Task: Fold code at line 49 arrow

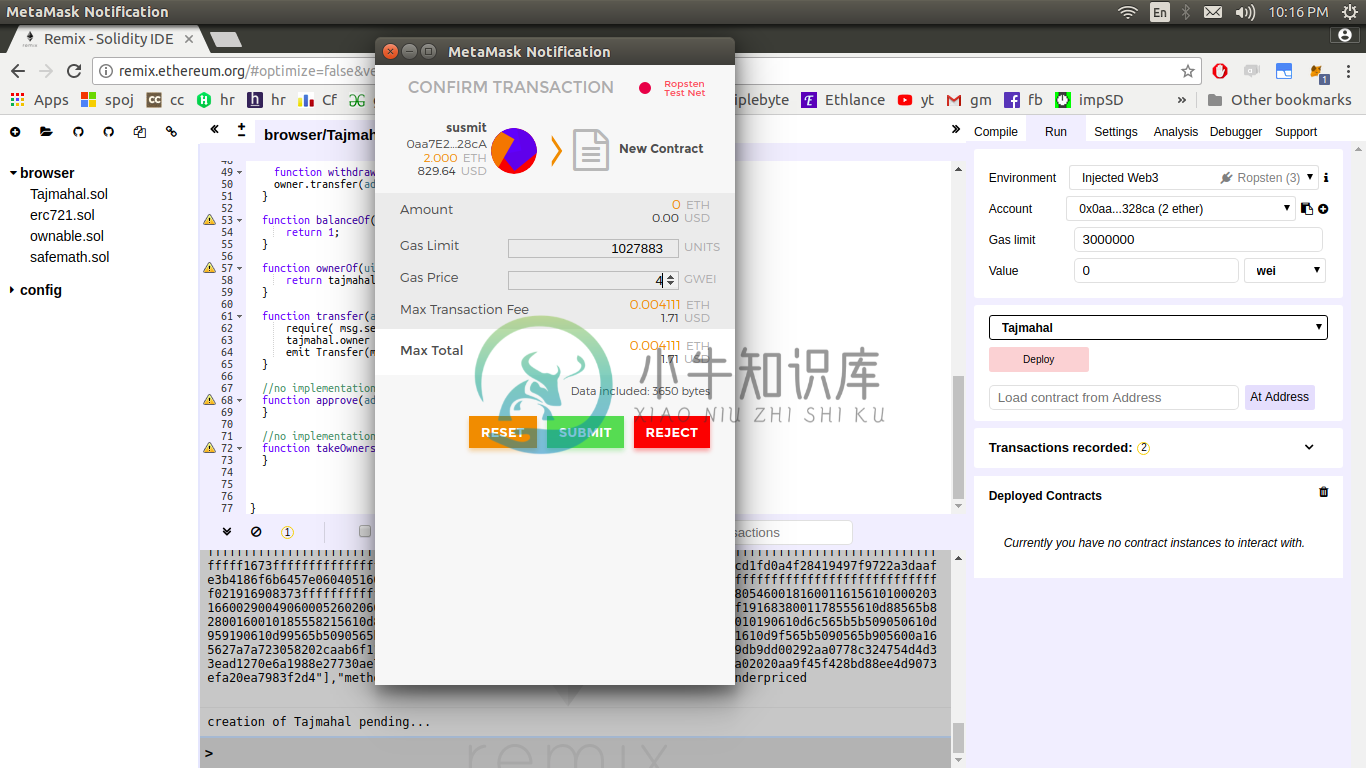Action: click(x=240, y=172)
